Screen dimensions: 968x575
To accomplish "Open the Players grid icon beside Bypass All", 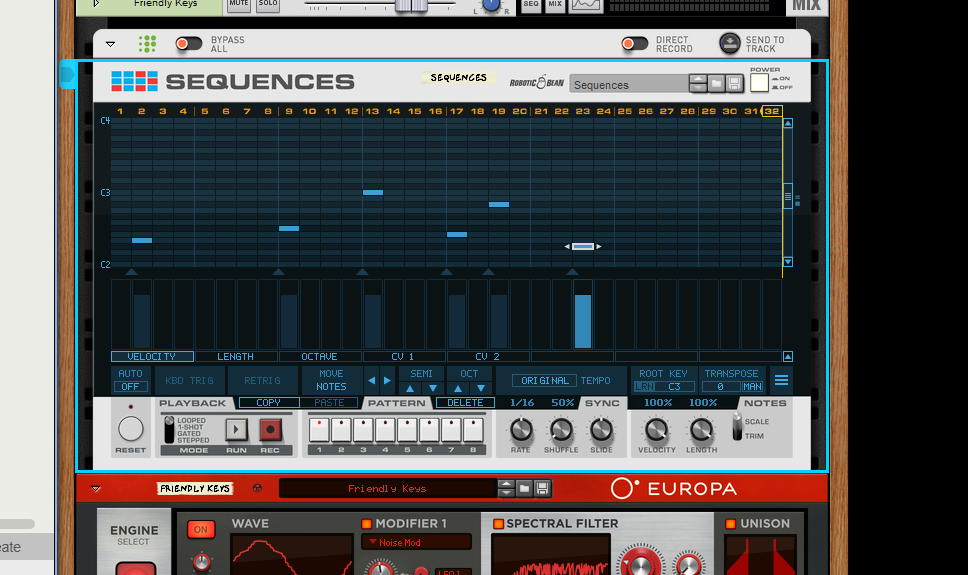I will coord(147,44).
